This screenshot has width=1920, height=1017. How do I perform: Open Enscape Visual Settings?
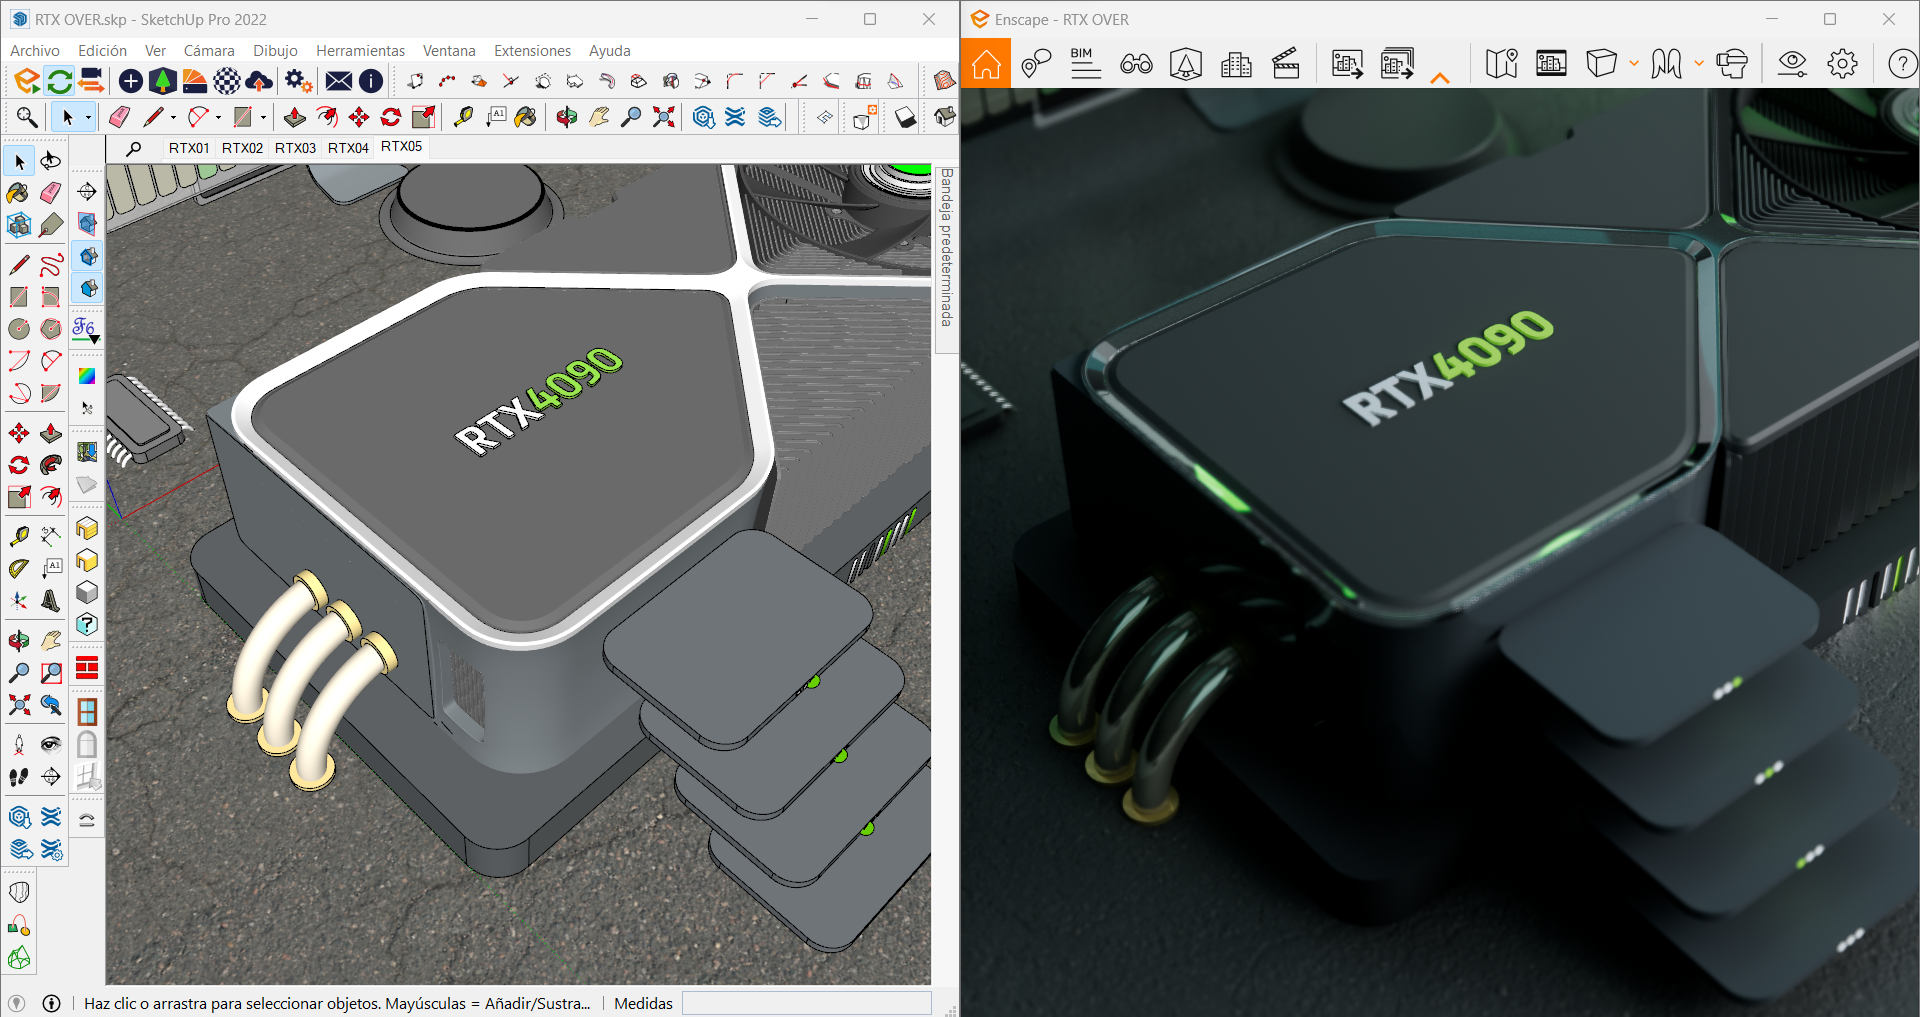pyautogui.click(x=1792, y=64)
